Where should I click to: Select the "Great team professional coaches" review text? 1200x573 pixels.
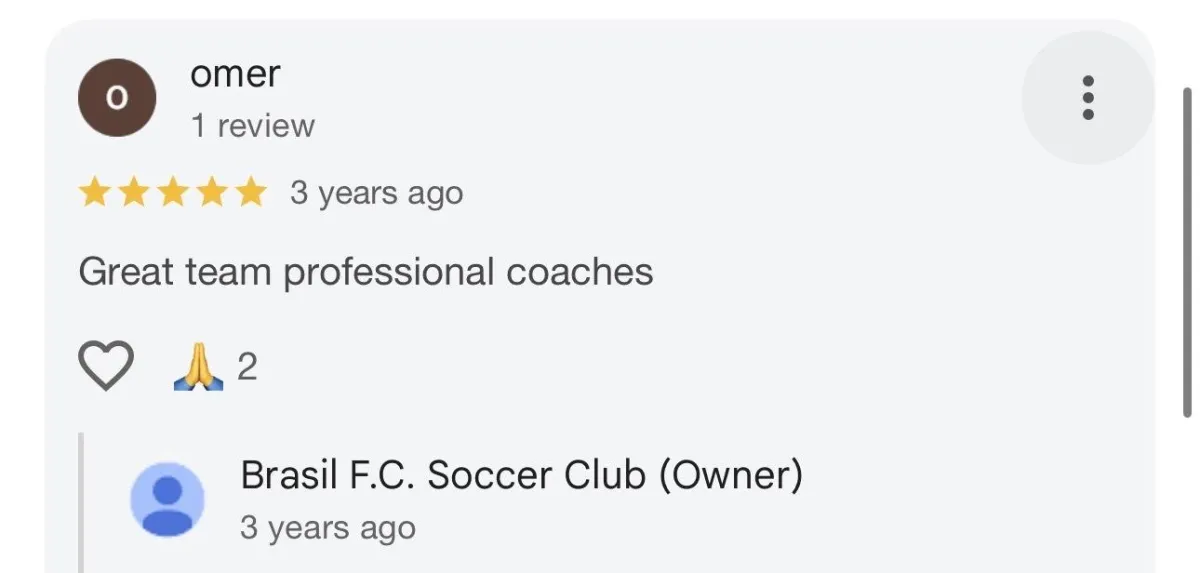pyautogui.click(x=365, y=272)
